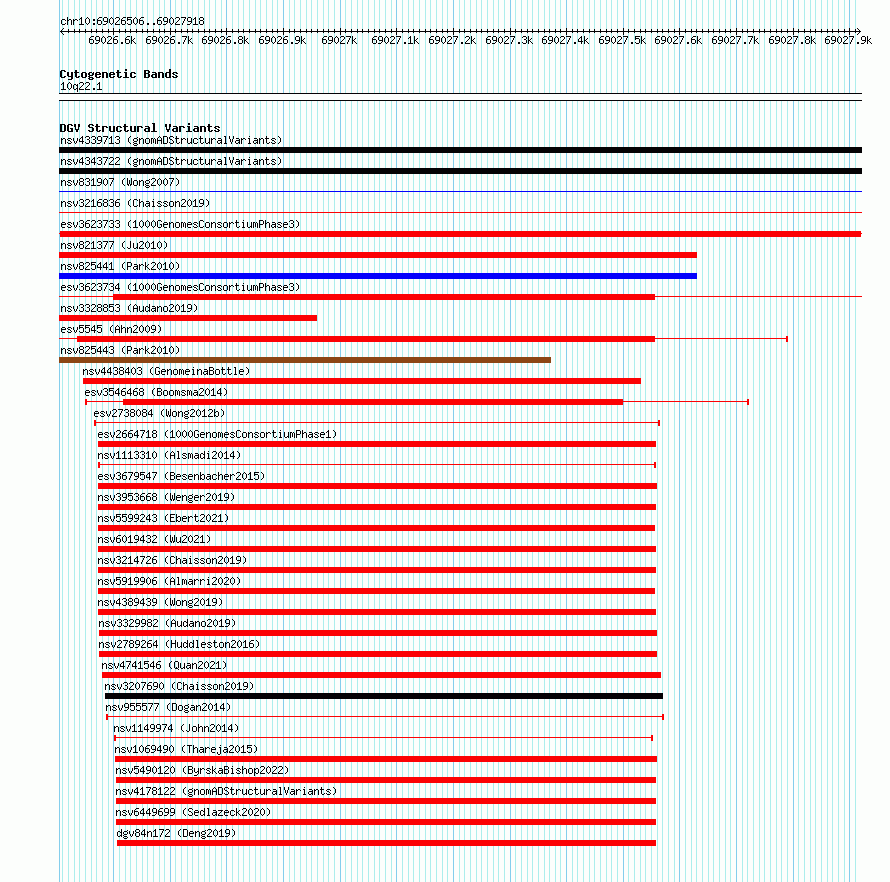
Task: Click the nsv3953668 Wenger2019 label
Action: click(166, 497)
